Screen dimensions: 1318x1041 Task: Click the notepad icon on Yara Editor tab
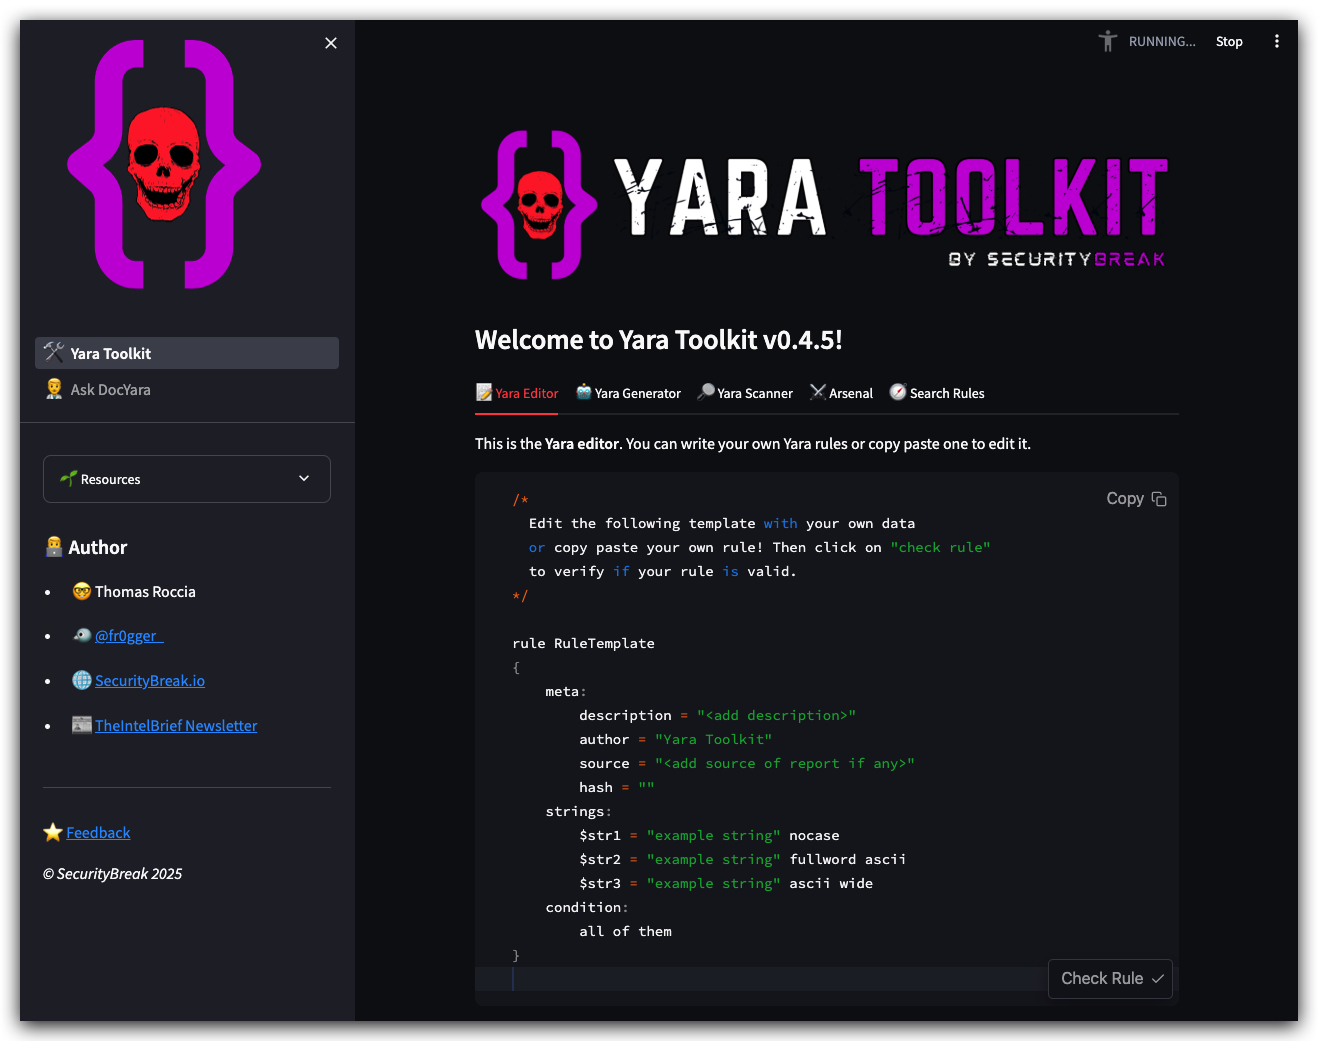(484, 392)
